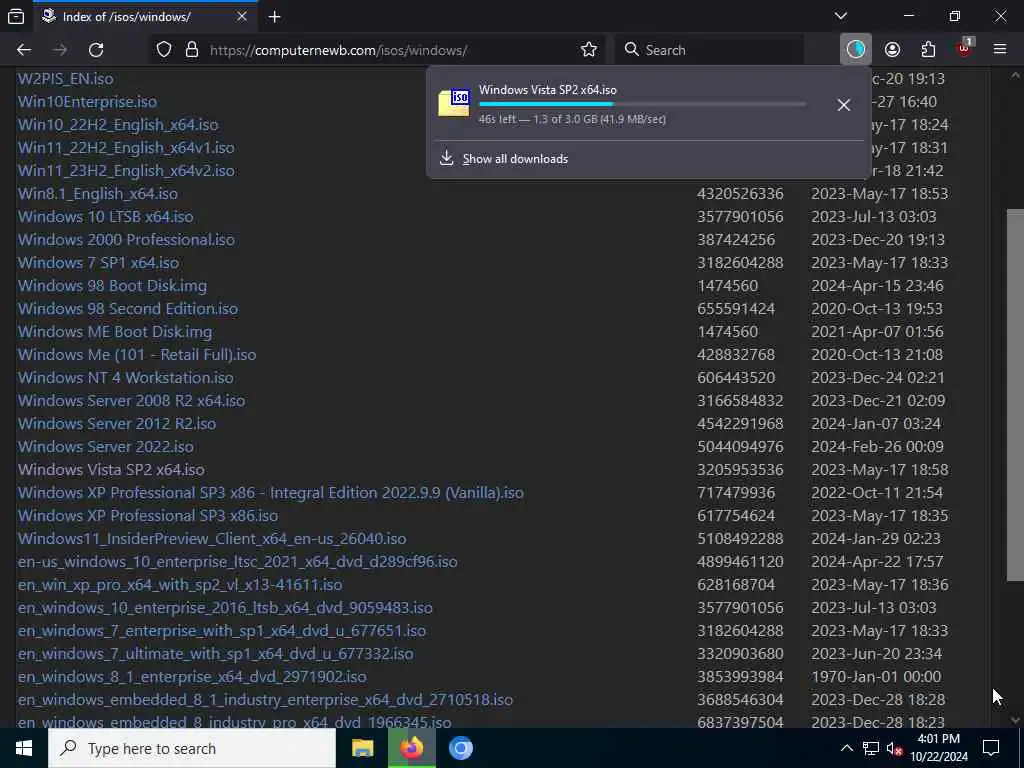Screen dimensions: 1024x768
Task: Click the uBlock Origin extension icon
Action: coord(965,48)
